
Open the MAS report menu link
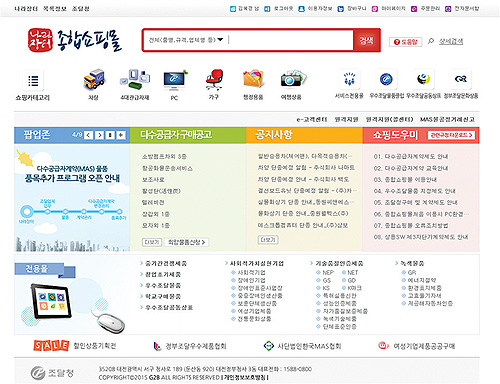[x=447, y=119]
